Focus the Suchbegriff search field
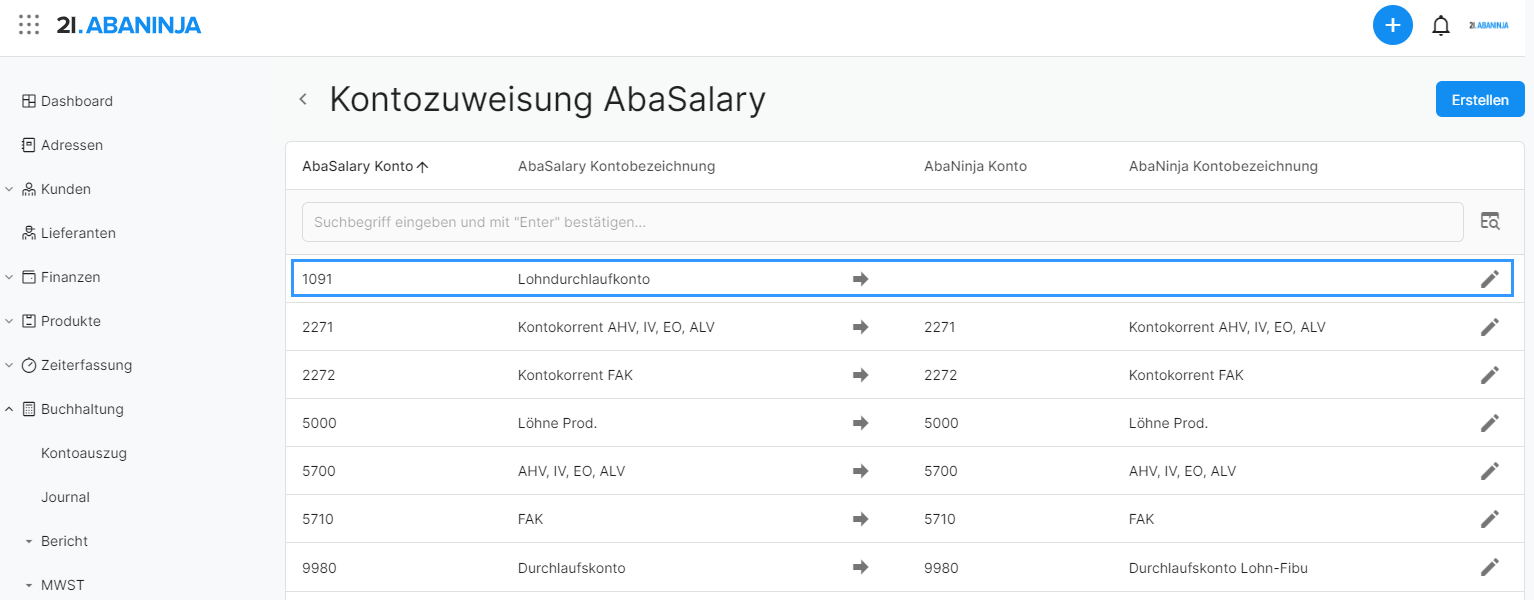The image size is (1534, 600). coord(883,222)
